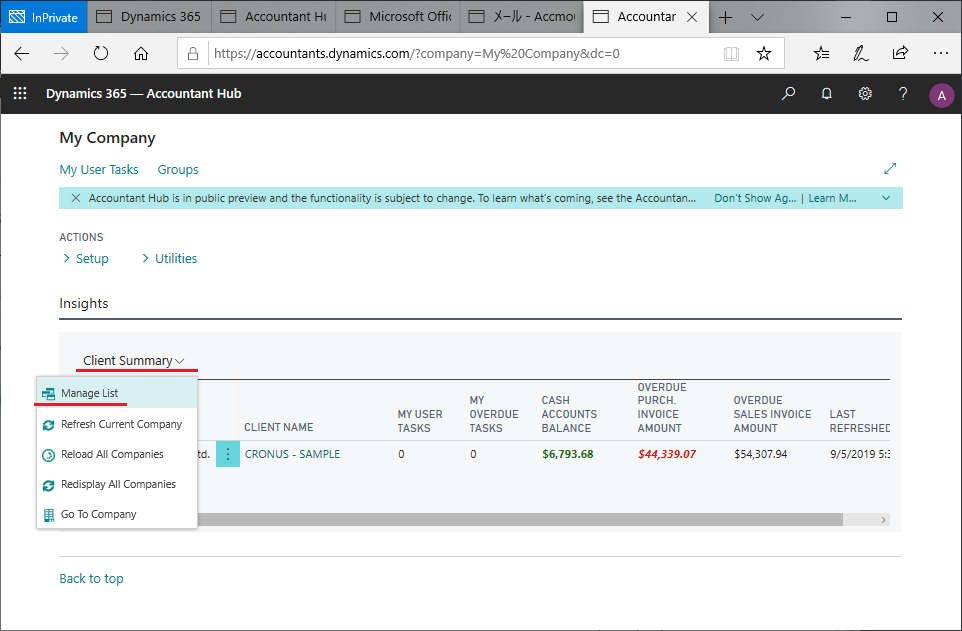Add page to favorites star
The width and height of the screenshot is (962, 631).
763,53
